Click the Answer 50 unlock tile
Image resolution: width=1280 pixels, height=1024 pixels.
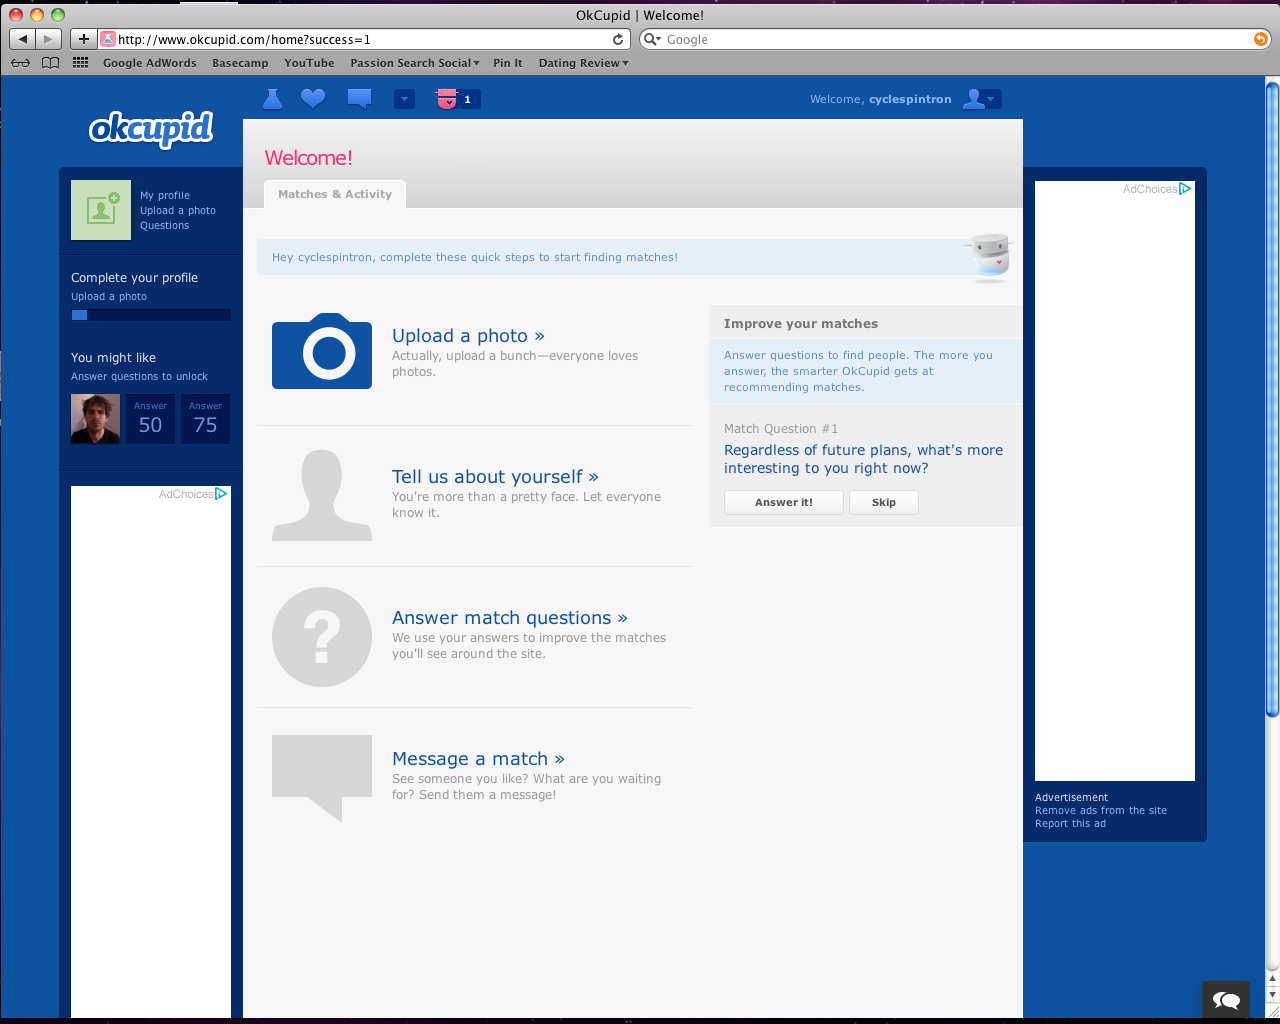point(150,419)
